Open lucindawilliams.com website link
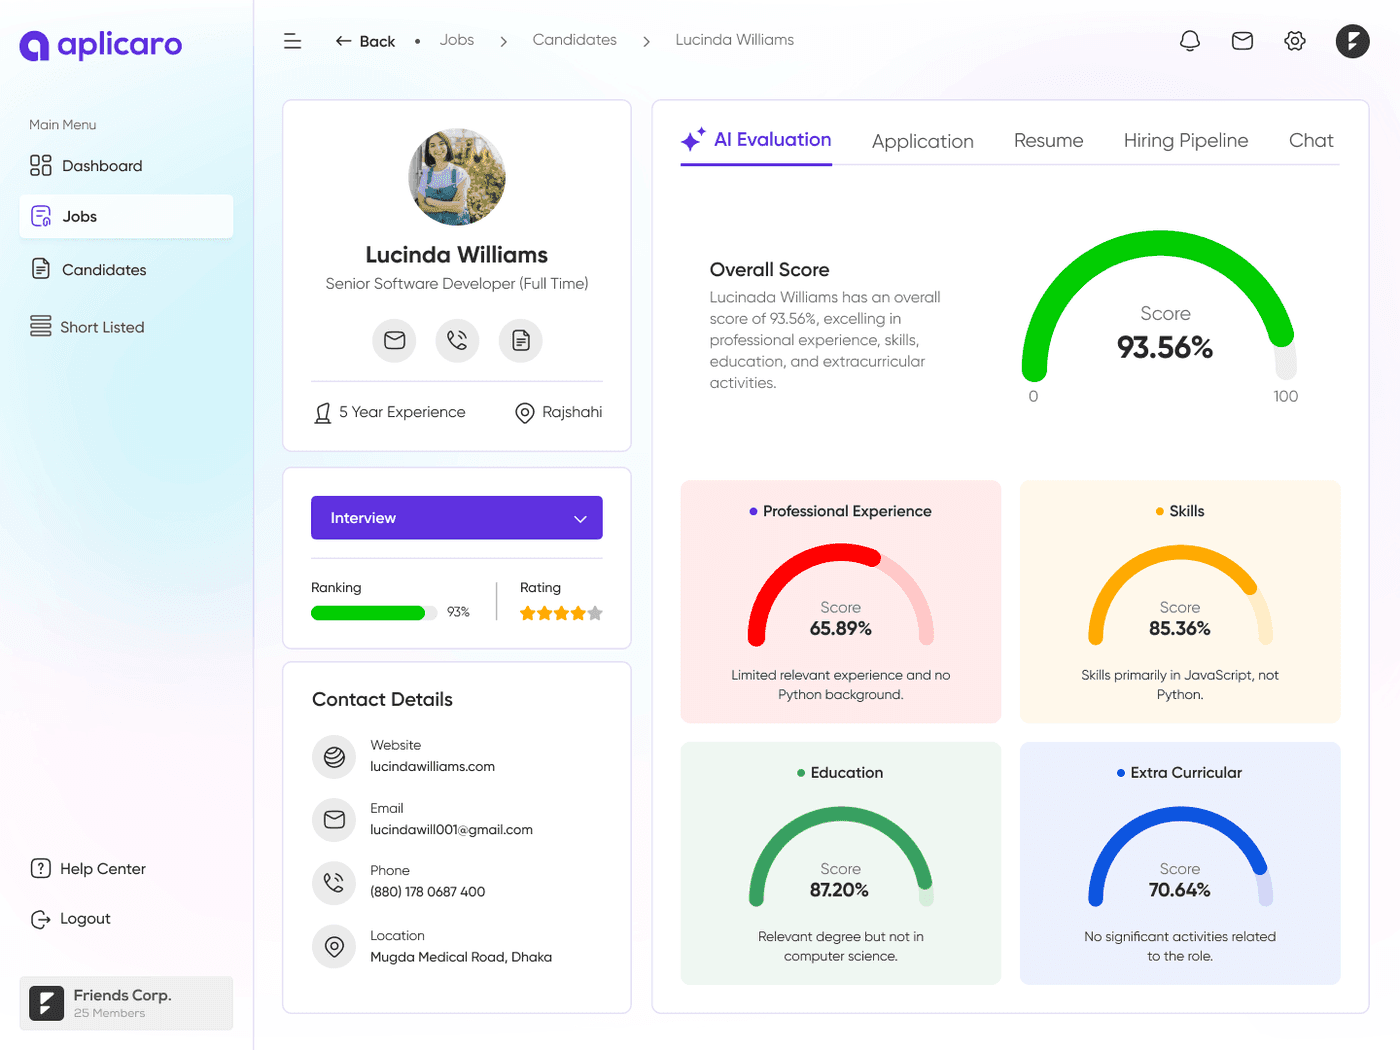Image resolution: width=1400 pixels, height=1050 pixels. 433,767
